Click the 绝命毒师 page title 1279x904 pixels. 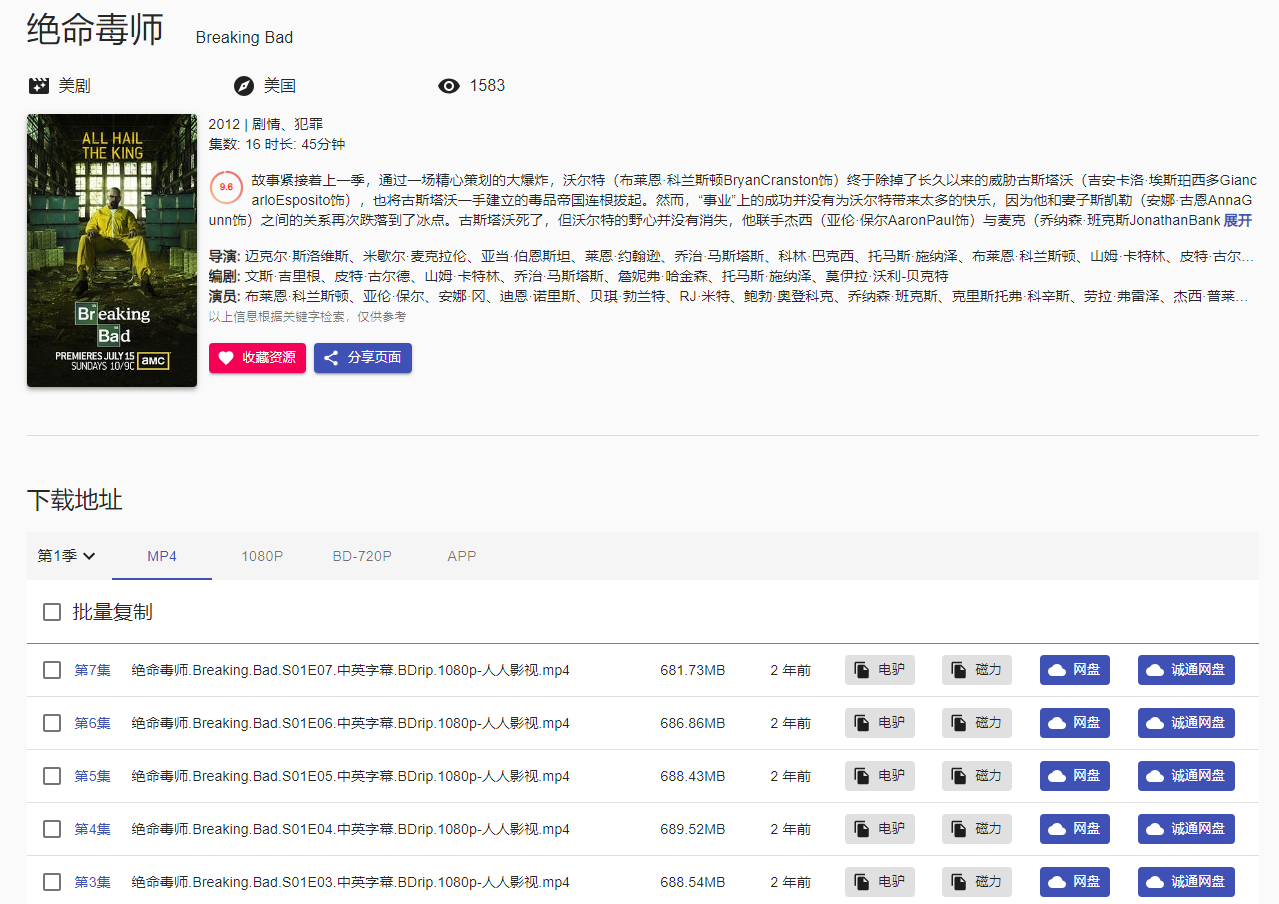click(x=95, y=30)
